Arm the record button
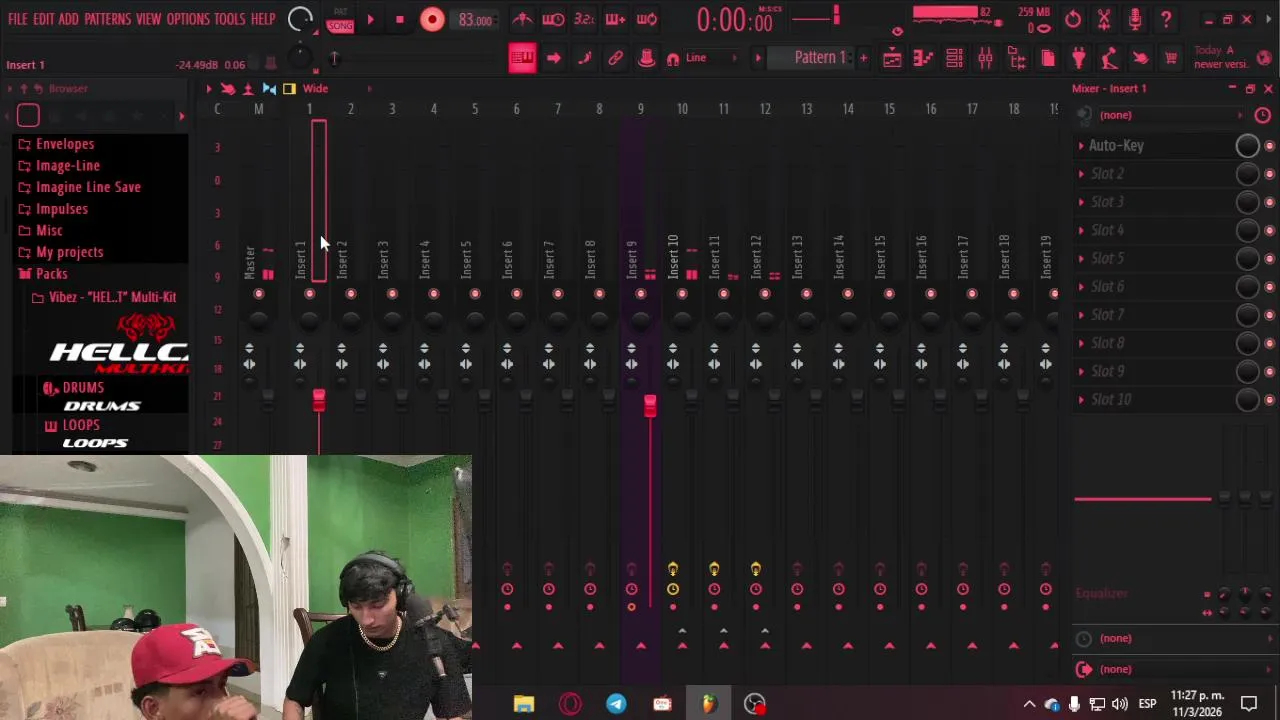 tap(432, 19)
